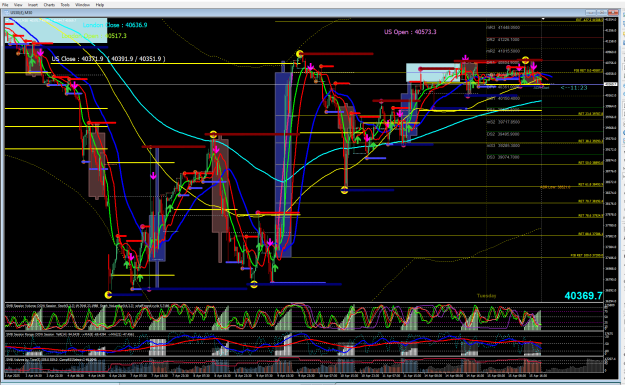Click the mR2 pivot level label
Screen dimensions: 625x385
pos(503,51)
